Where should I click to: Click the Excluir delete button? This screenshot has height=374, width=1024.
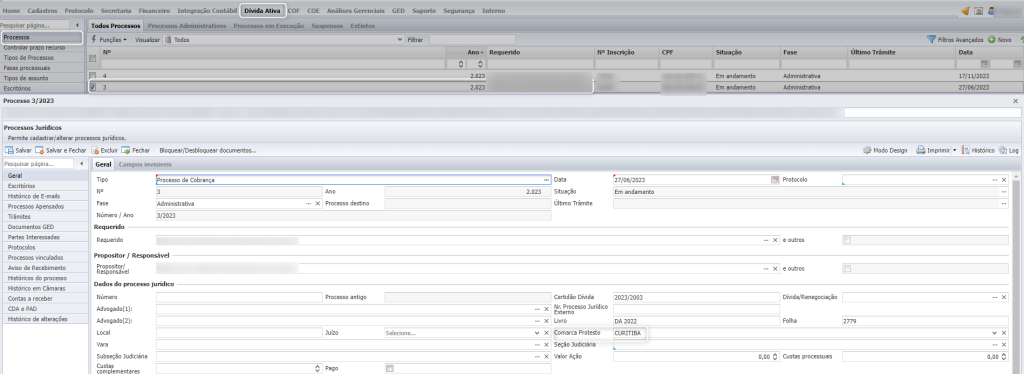point(104,150)
